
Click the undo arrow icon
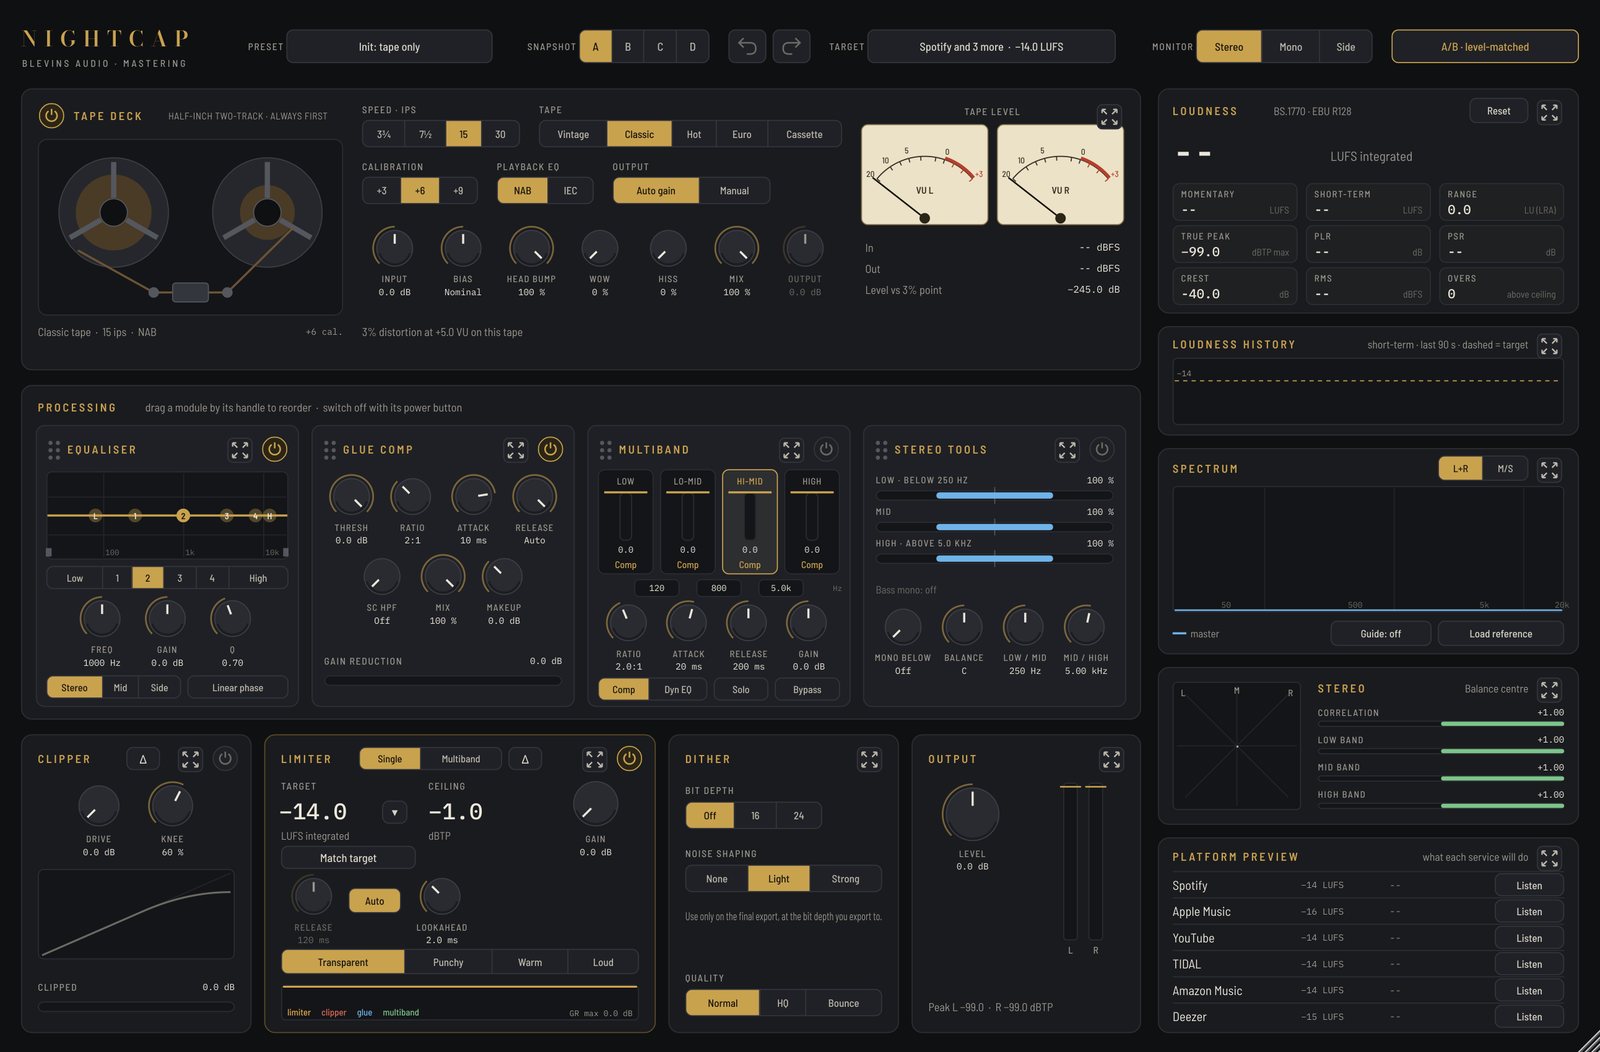tap(747, 46)
